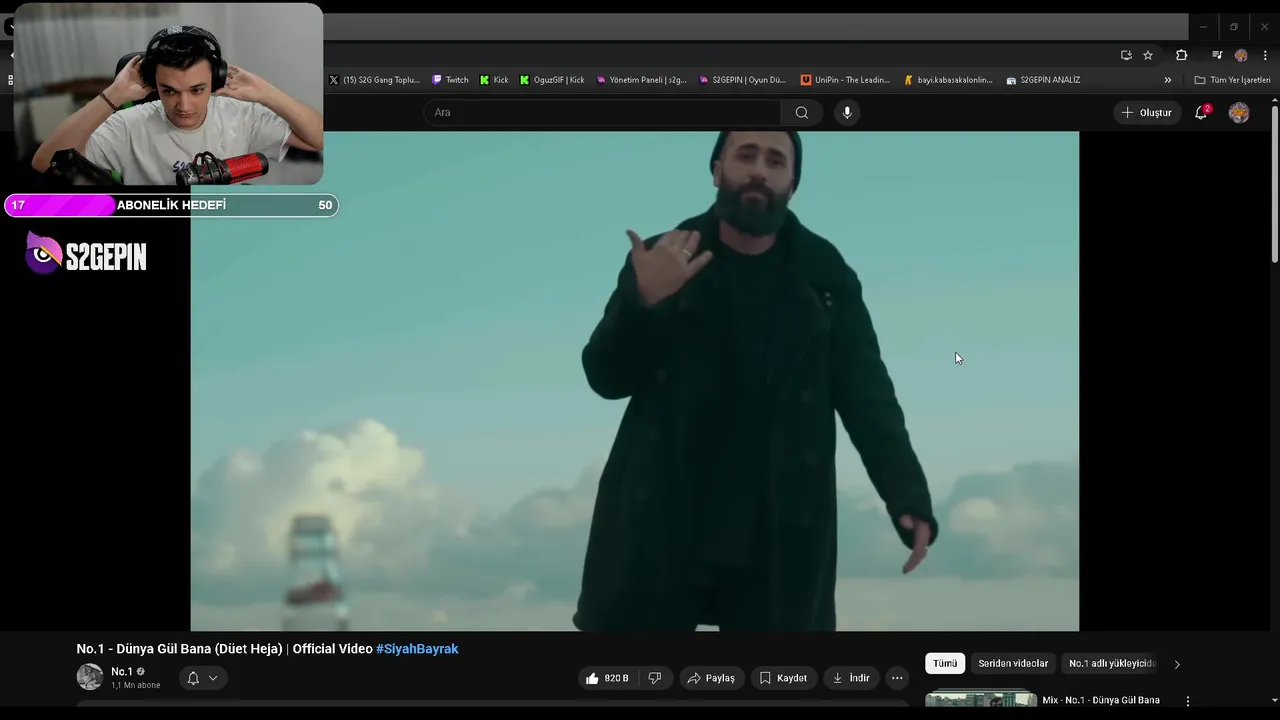Open browser media control icon
The width and height of the screenshot is (1280, 720).
pyautogui.click(x=1217, y=55)
